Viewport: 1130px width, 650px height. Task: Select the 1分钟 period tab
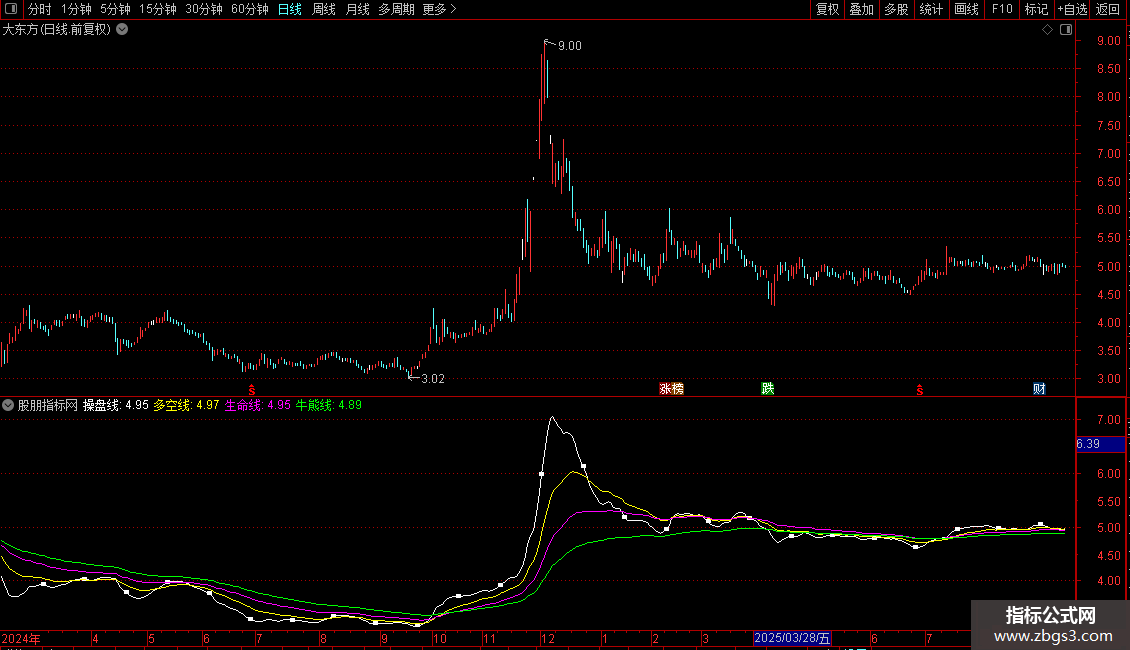coord(76,9)
